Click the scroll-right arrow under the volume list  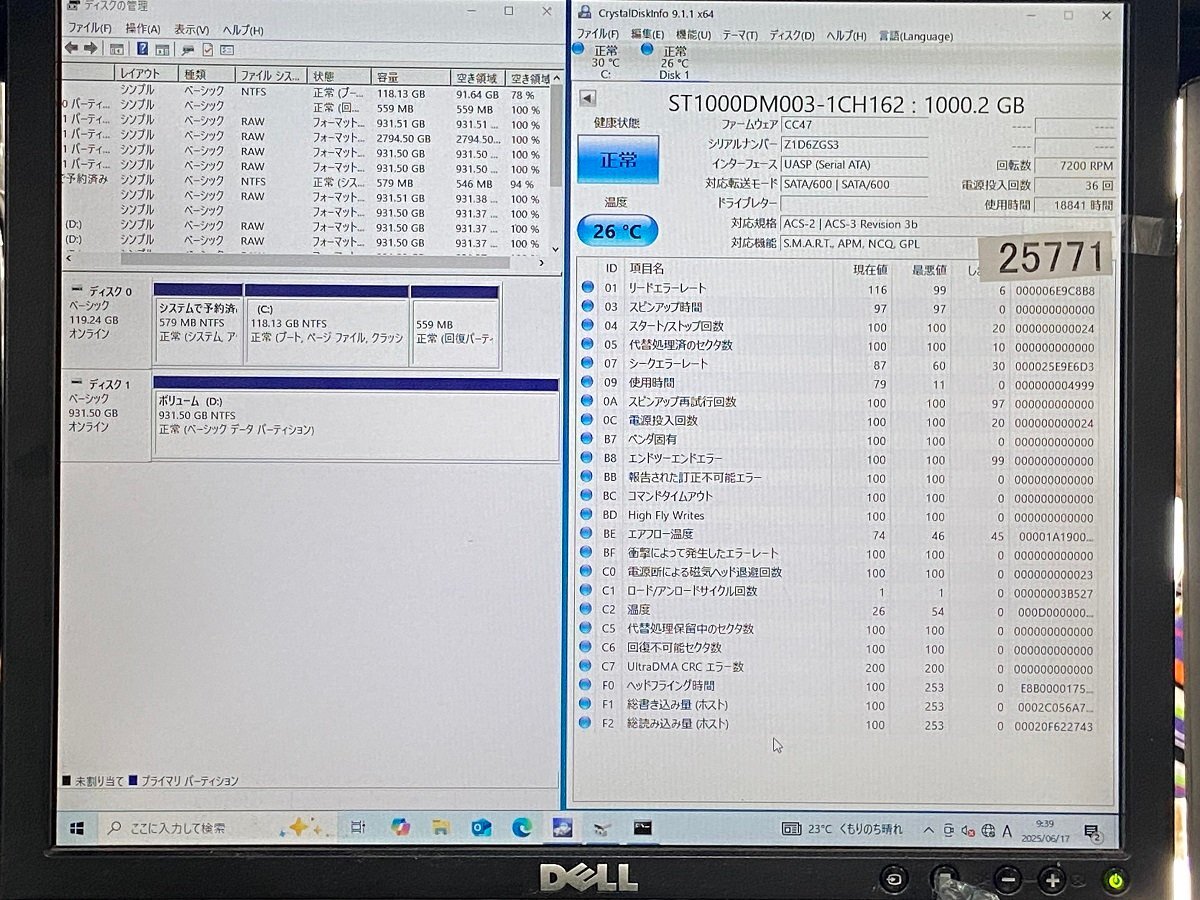click(x=542, y=262)
